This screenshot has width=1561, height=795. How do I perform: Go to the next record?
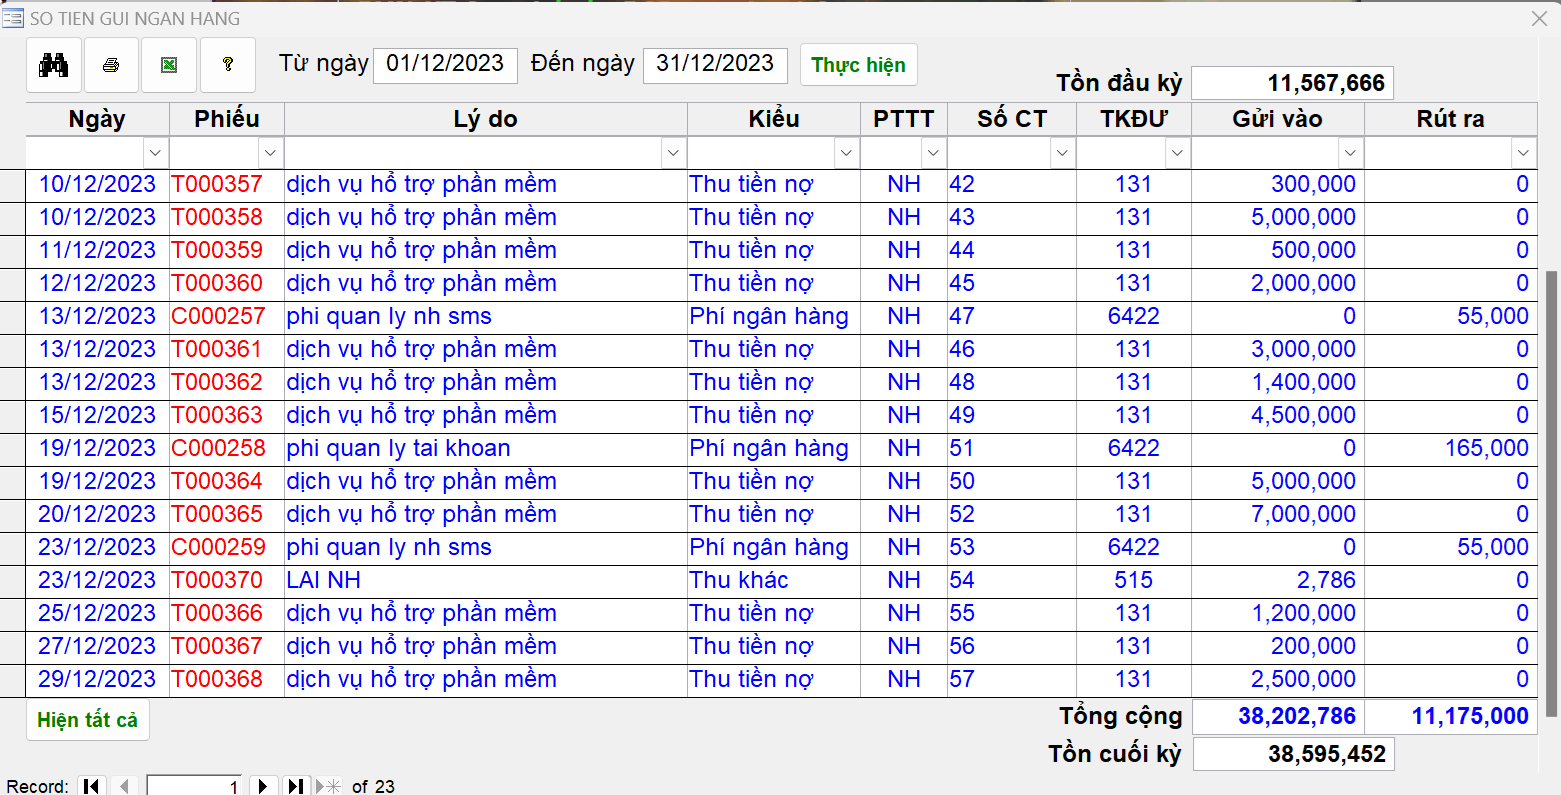click(263, 786)
